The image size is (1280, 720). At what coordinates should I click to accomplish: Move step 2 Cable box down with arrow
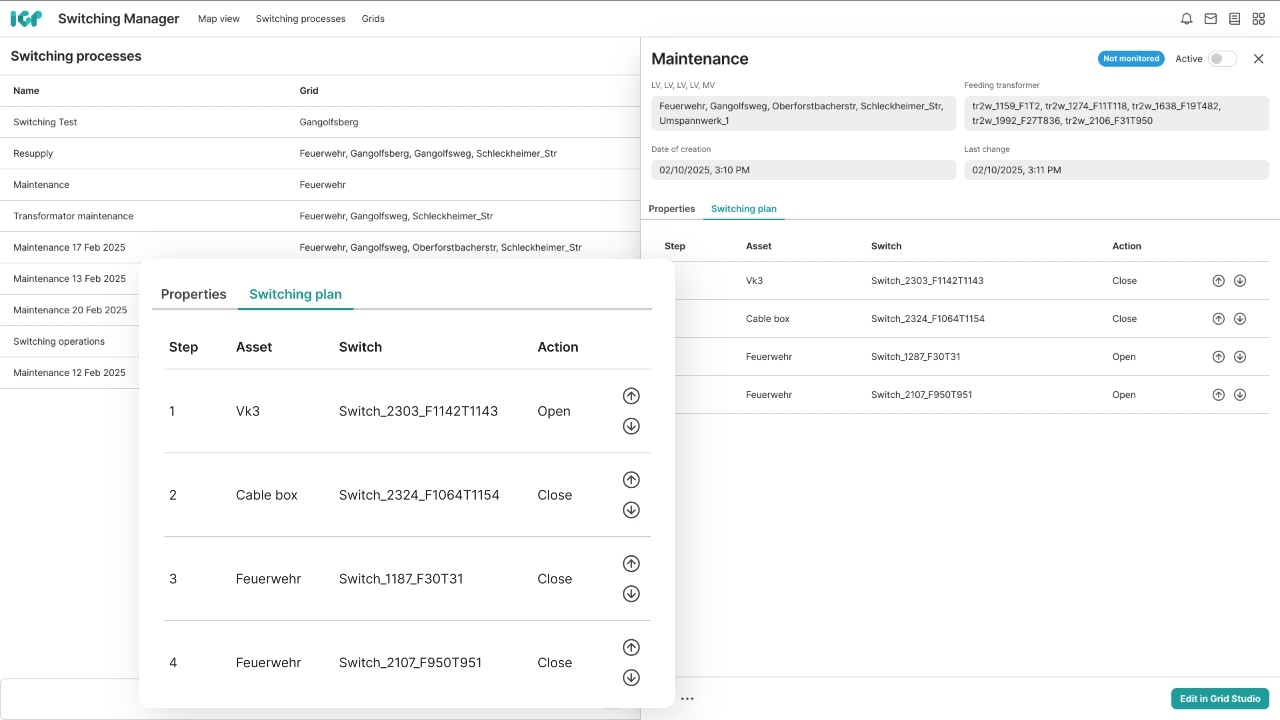[631, 509]
